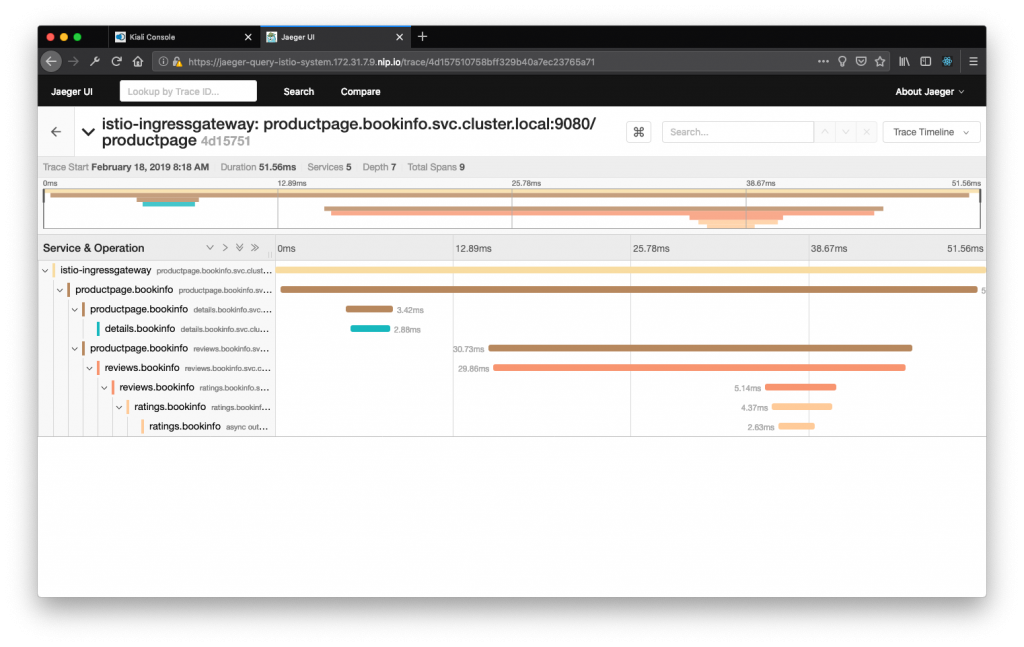
Task: Click trace ID 4d15751 in title
Action: point(225,141)
